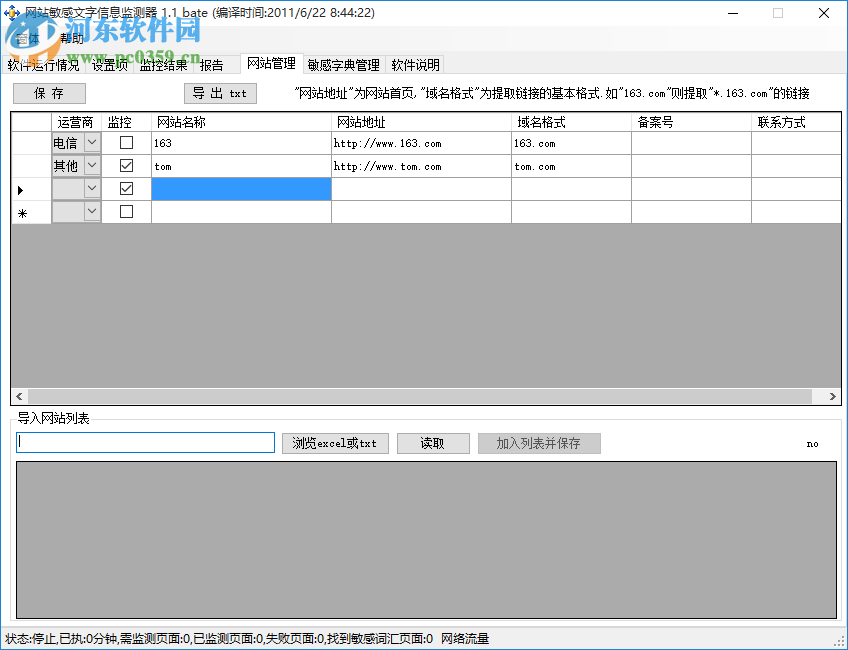Open the 软件说明 tab
848x650 pixels.
click(x=414, y=63)
